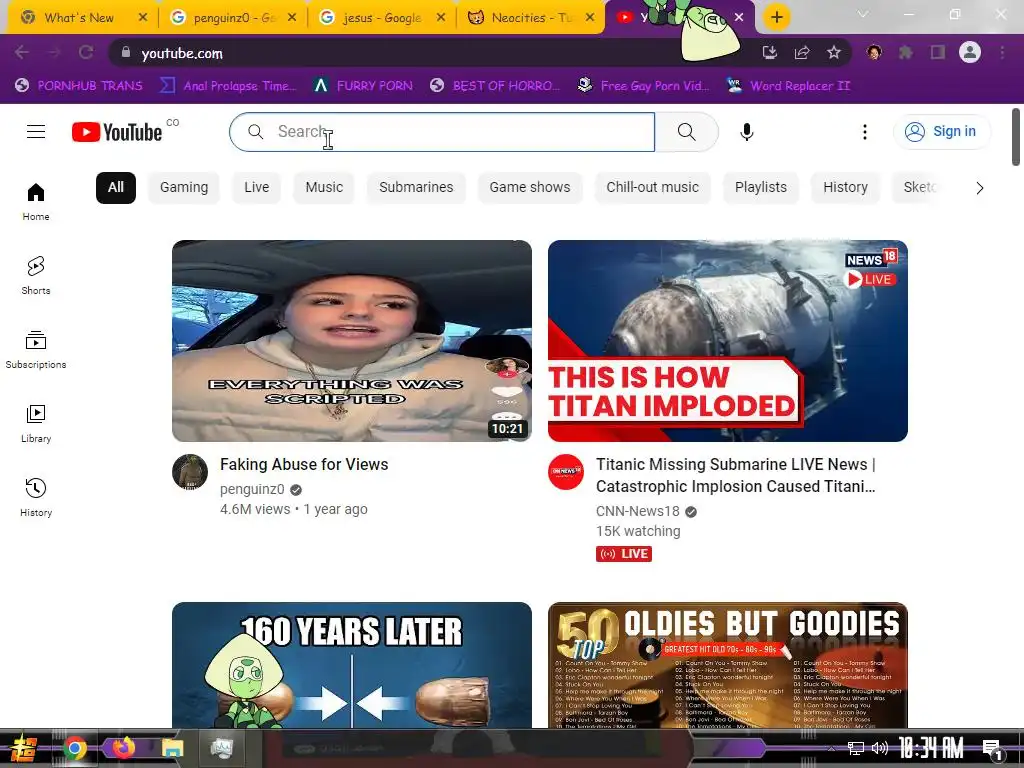Open penguinz0 channel avatar
Viewport: 1024px width, 768px height.
point(190,472)
